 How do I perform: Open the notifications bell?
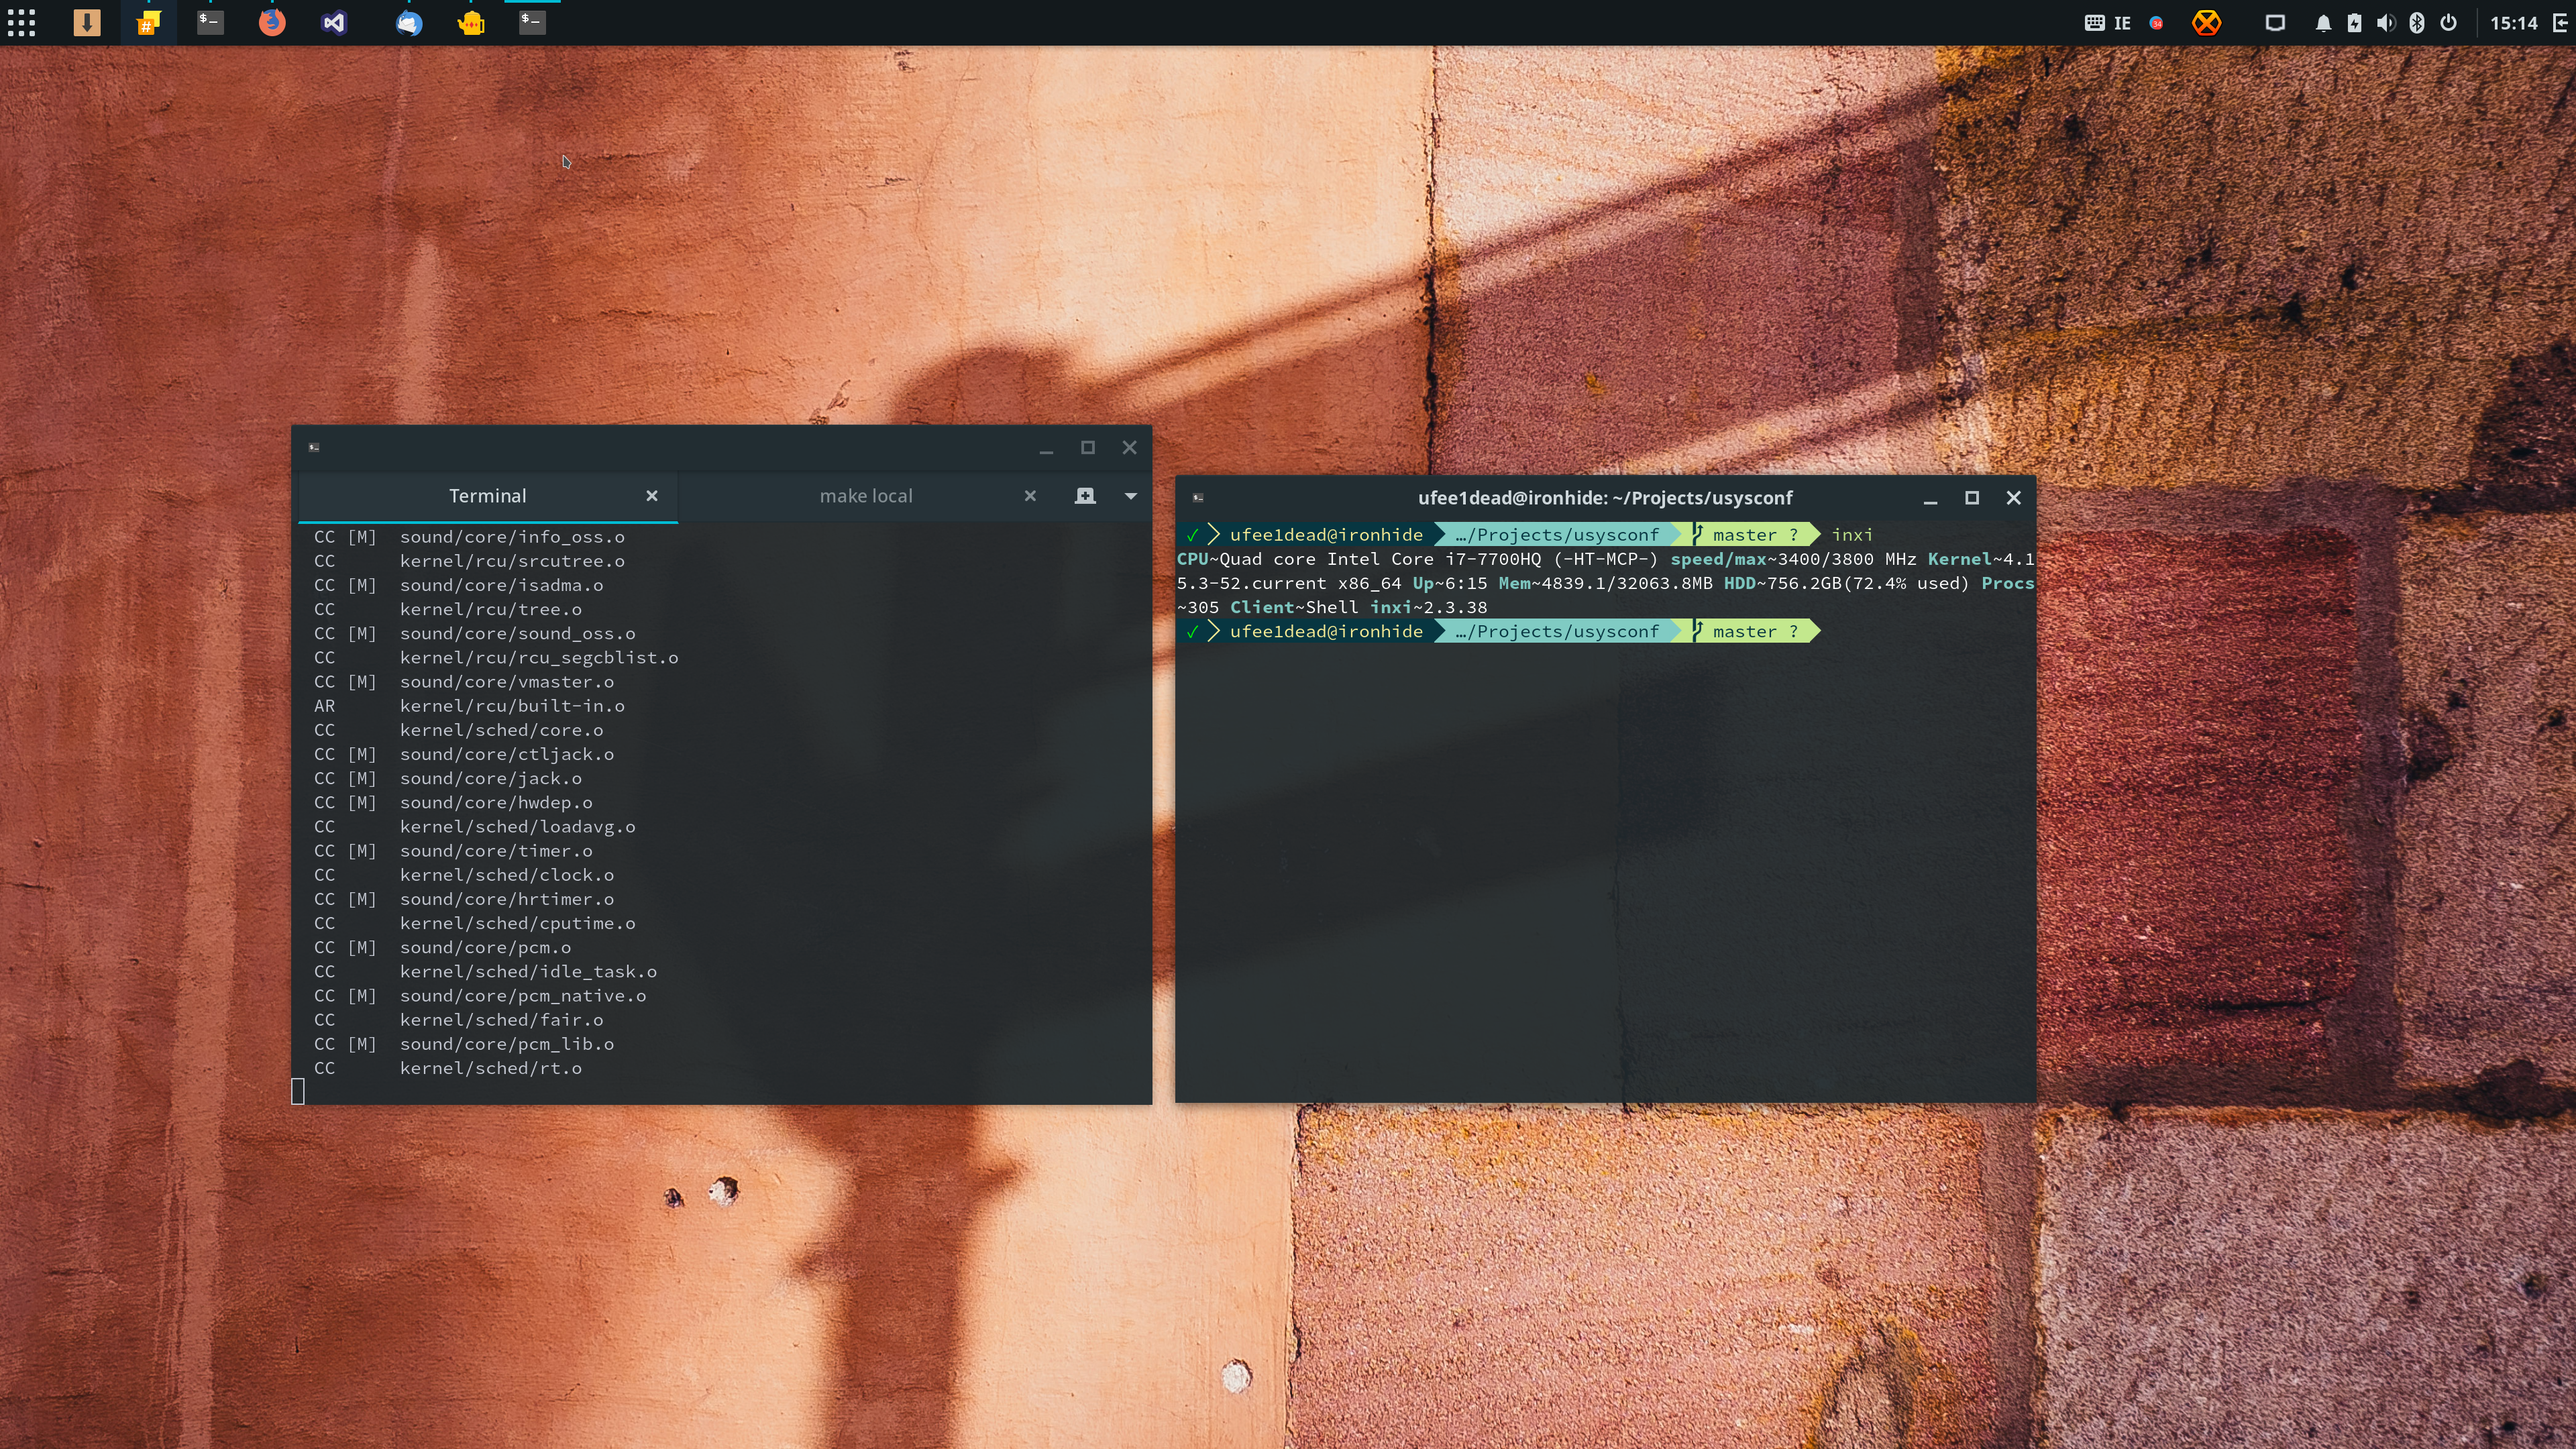2323,22
